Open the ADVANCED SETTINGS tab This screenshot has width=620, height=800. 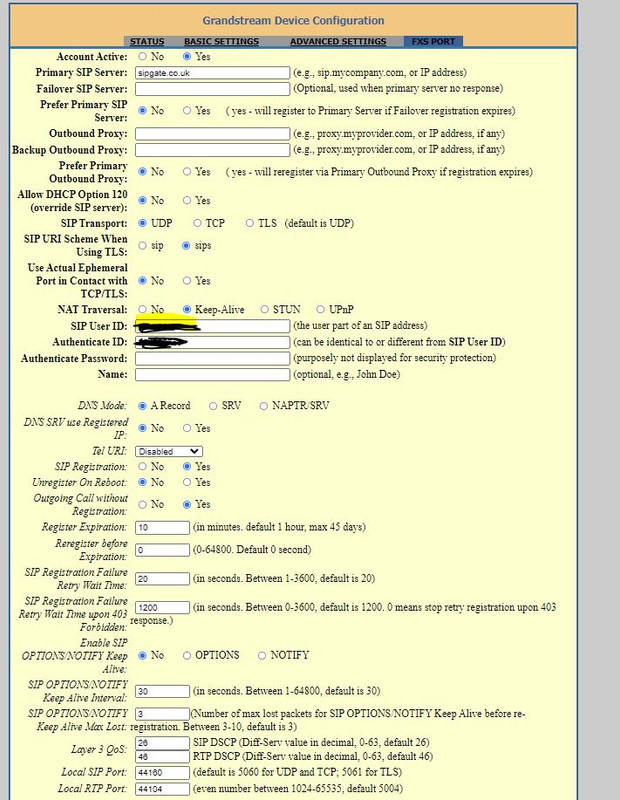point(338,41)
